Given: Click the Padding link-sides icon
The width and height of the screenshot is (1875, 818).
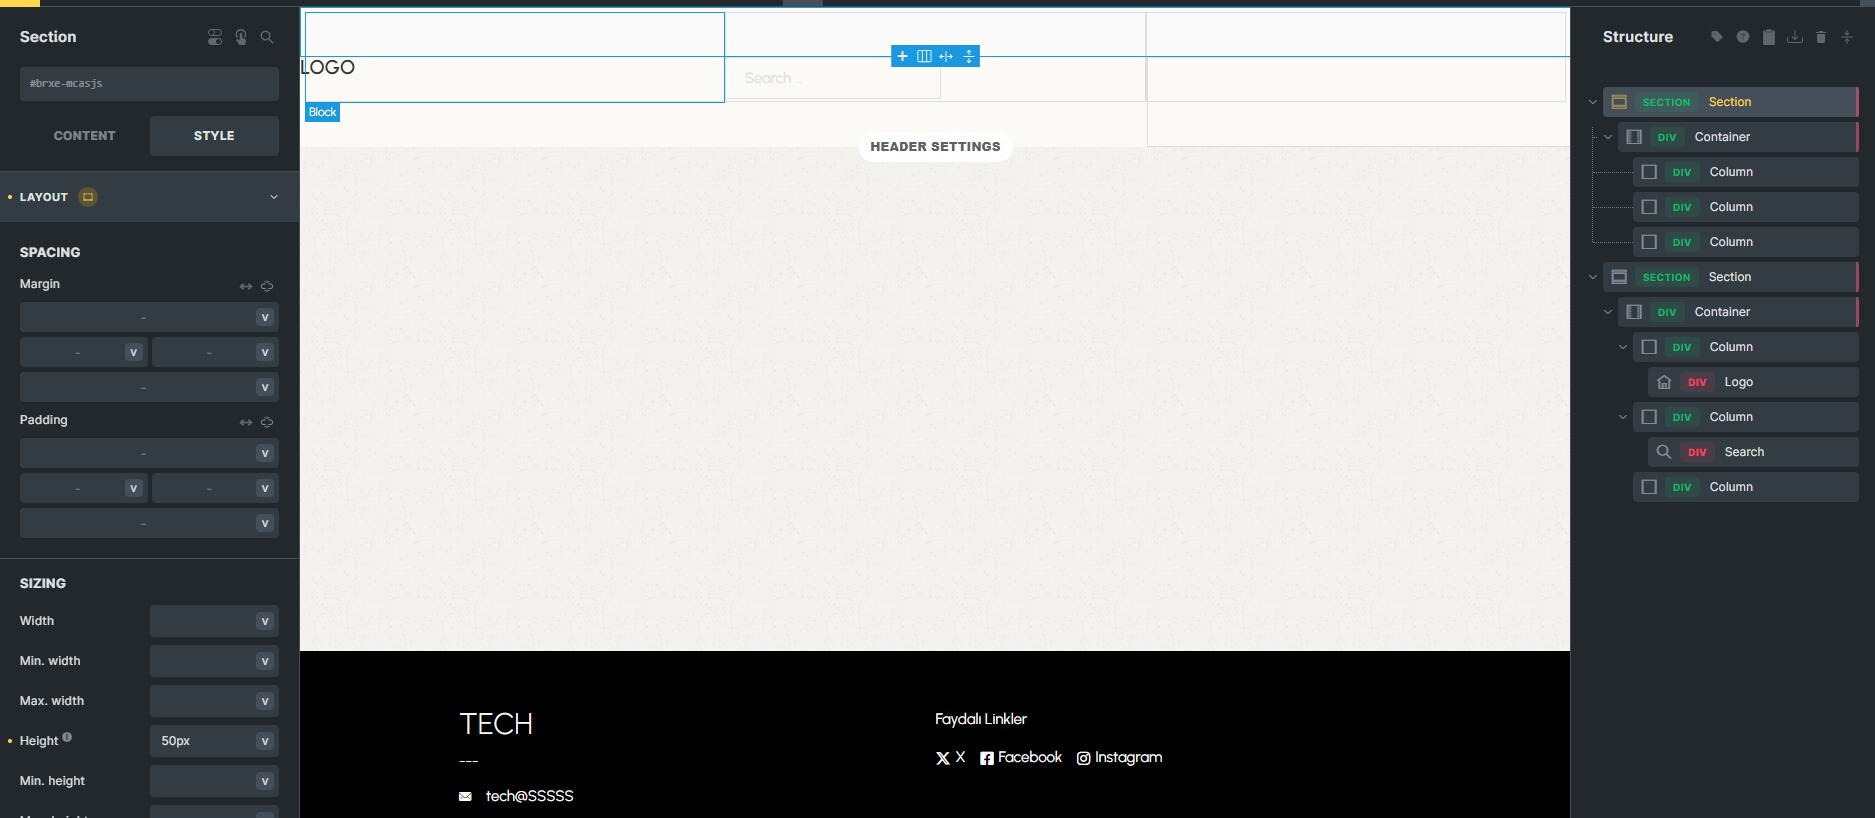Looking at the screenshot, I should pos(267,422).
